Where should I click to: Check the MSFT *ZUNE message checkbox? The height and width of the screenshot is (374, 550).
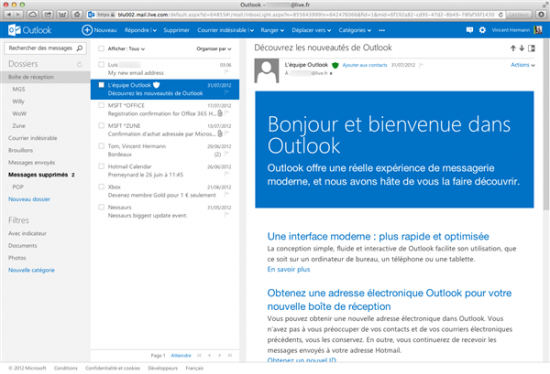click(x=101, y=126)
